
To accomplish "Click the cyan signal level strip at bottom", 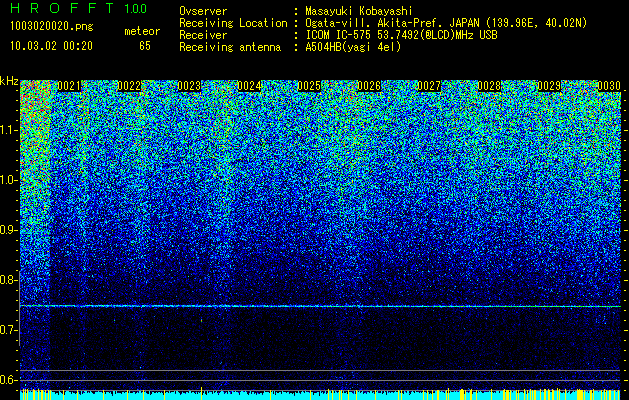I will click(x=321, y=395).
